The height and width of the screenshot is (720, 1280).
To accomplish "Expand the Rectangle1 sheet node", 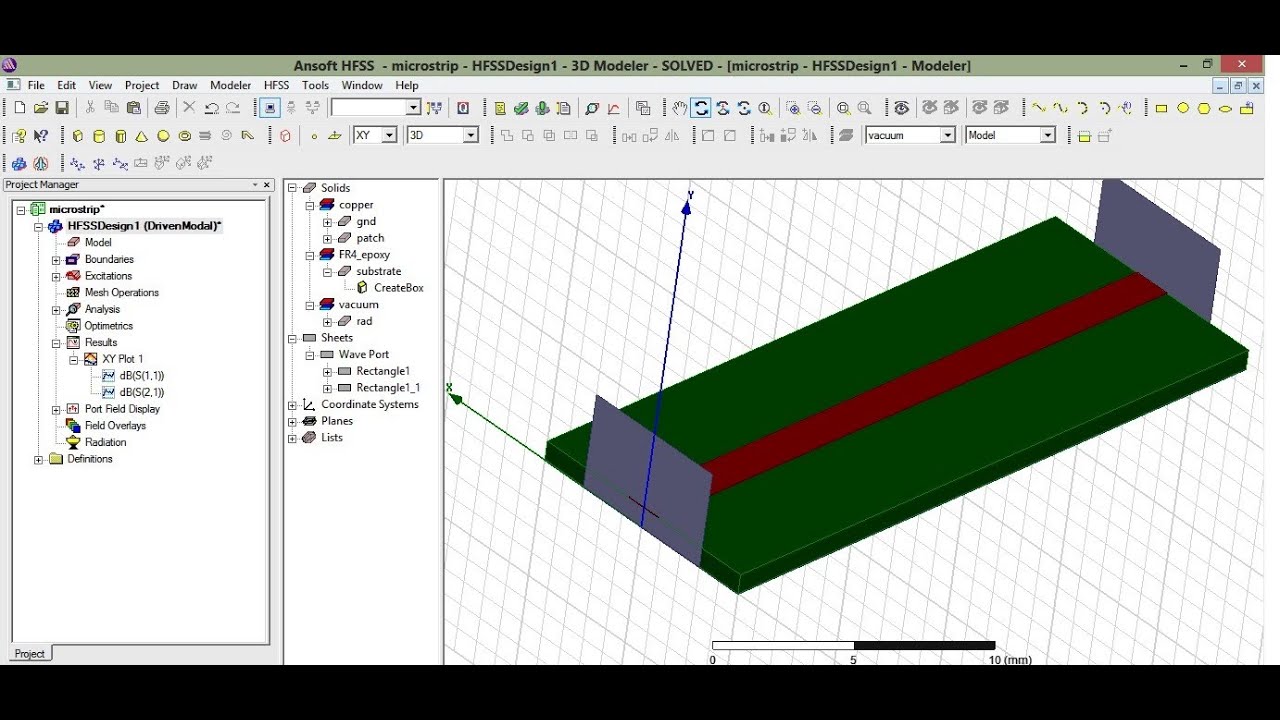I will (328, 372).
